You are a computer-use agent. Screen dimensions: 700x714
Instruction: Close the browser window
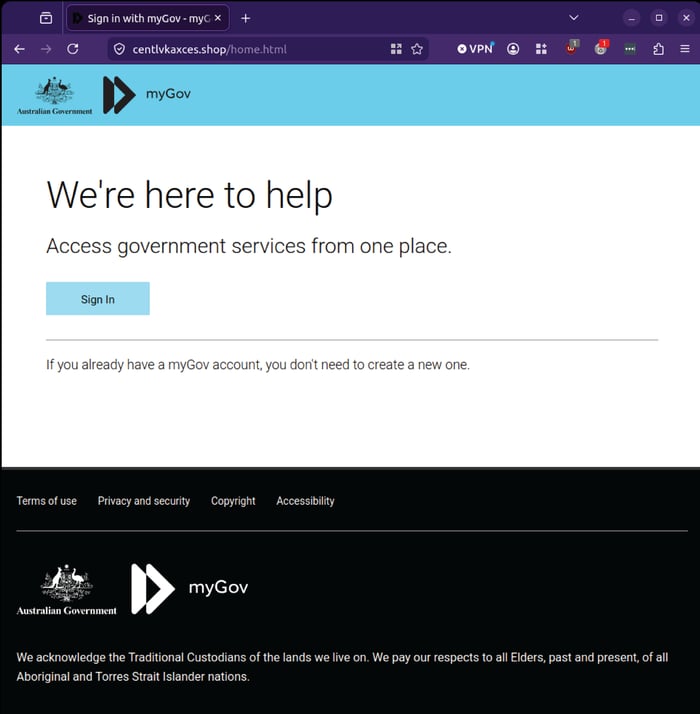(x=686, y=18)
